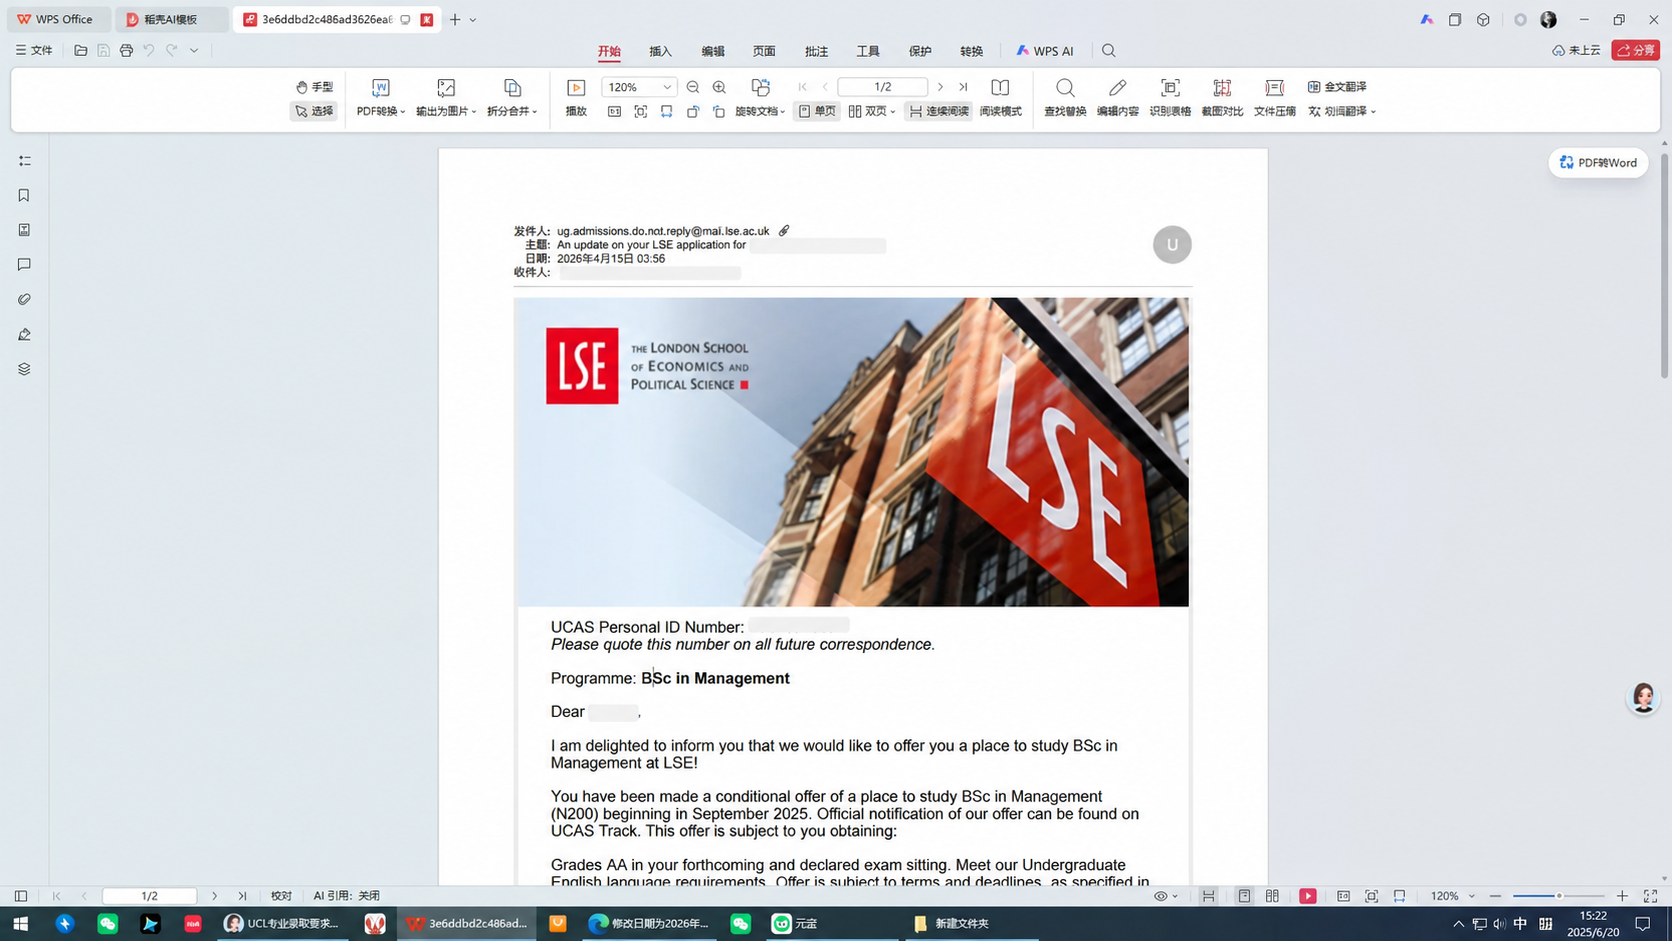The image size is (1672, 941).
Task: Open the 页面 ribbon tab
Action: click(764, 51)
